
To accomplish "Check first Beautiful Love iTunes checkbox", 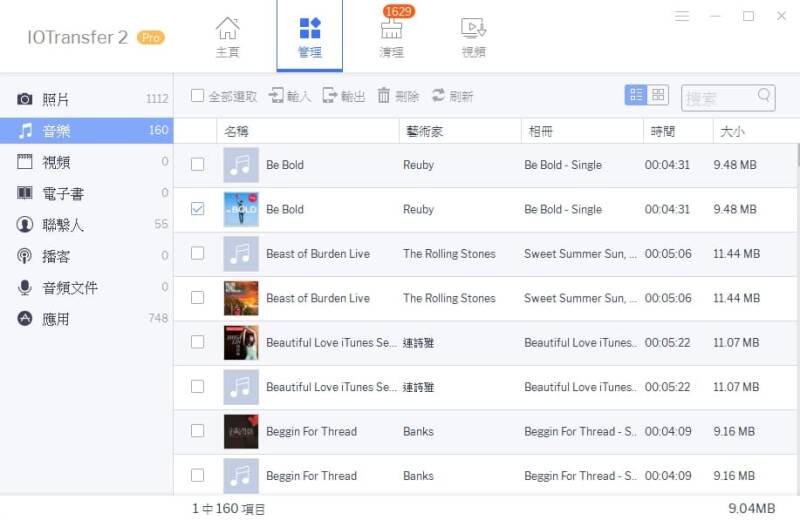I will [197, 342].
